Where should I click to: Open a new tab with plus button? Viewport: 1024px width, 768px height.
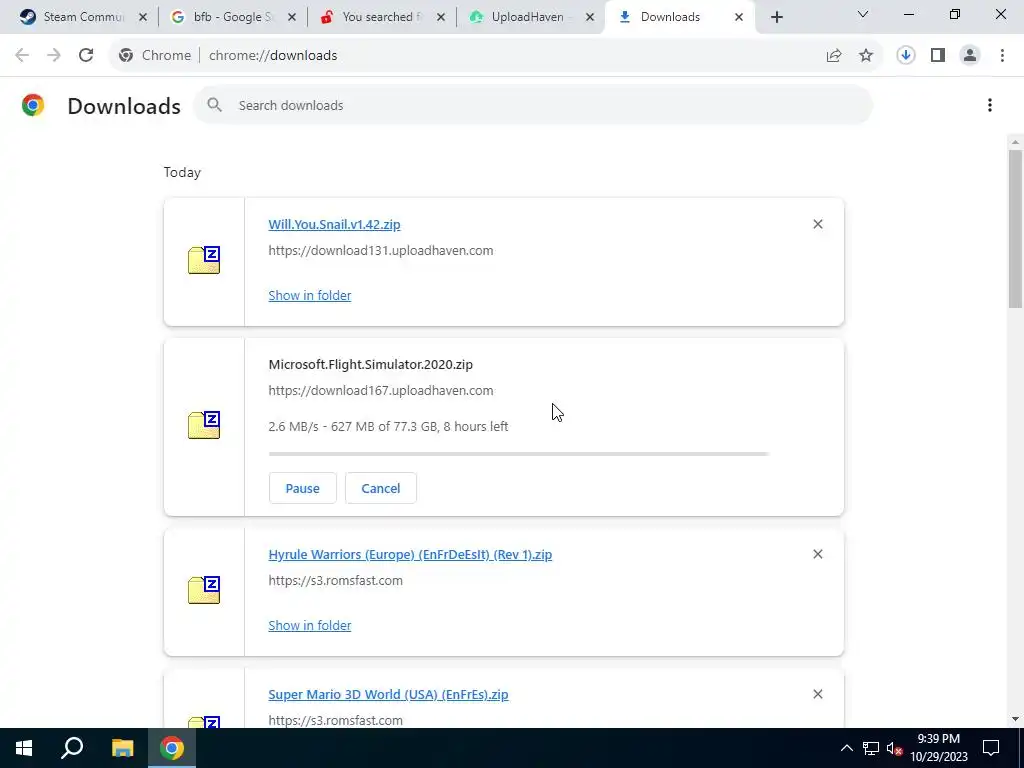[x=776, y=17]
